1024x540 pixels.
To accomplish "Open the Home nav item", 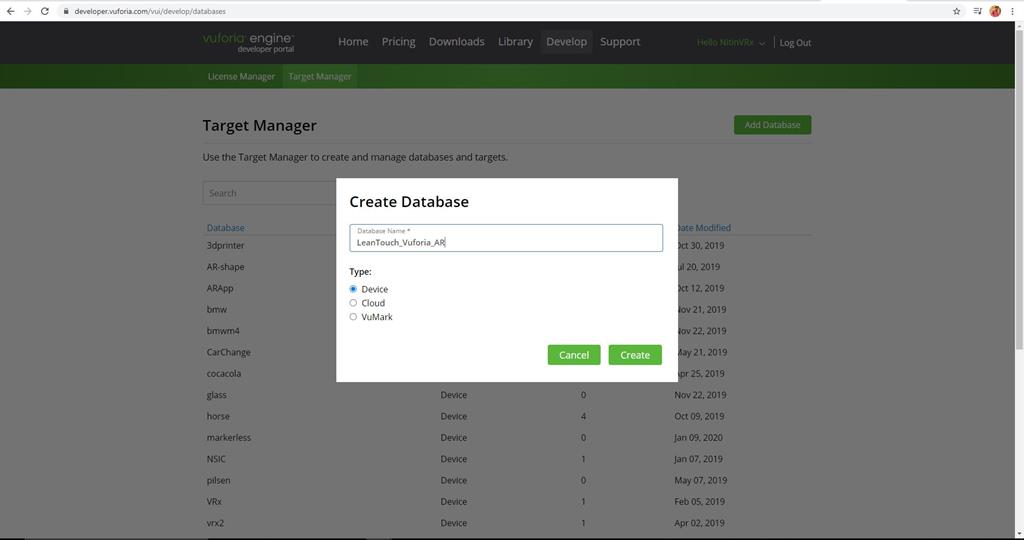I will point(353,42).
